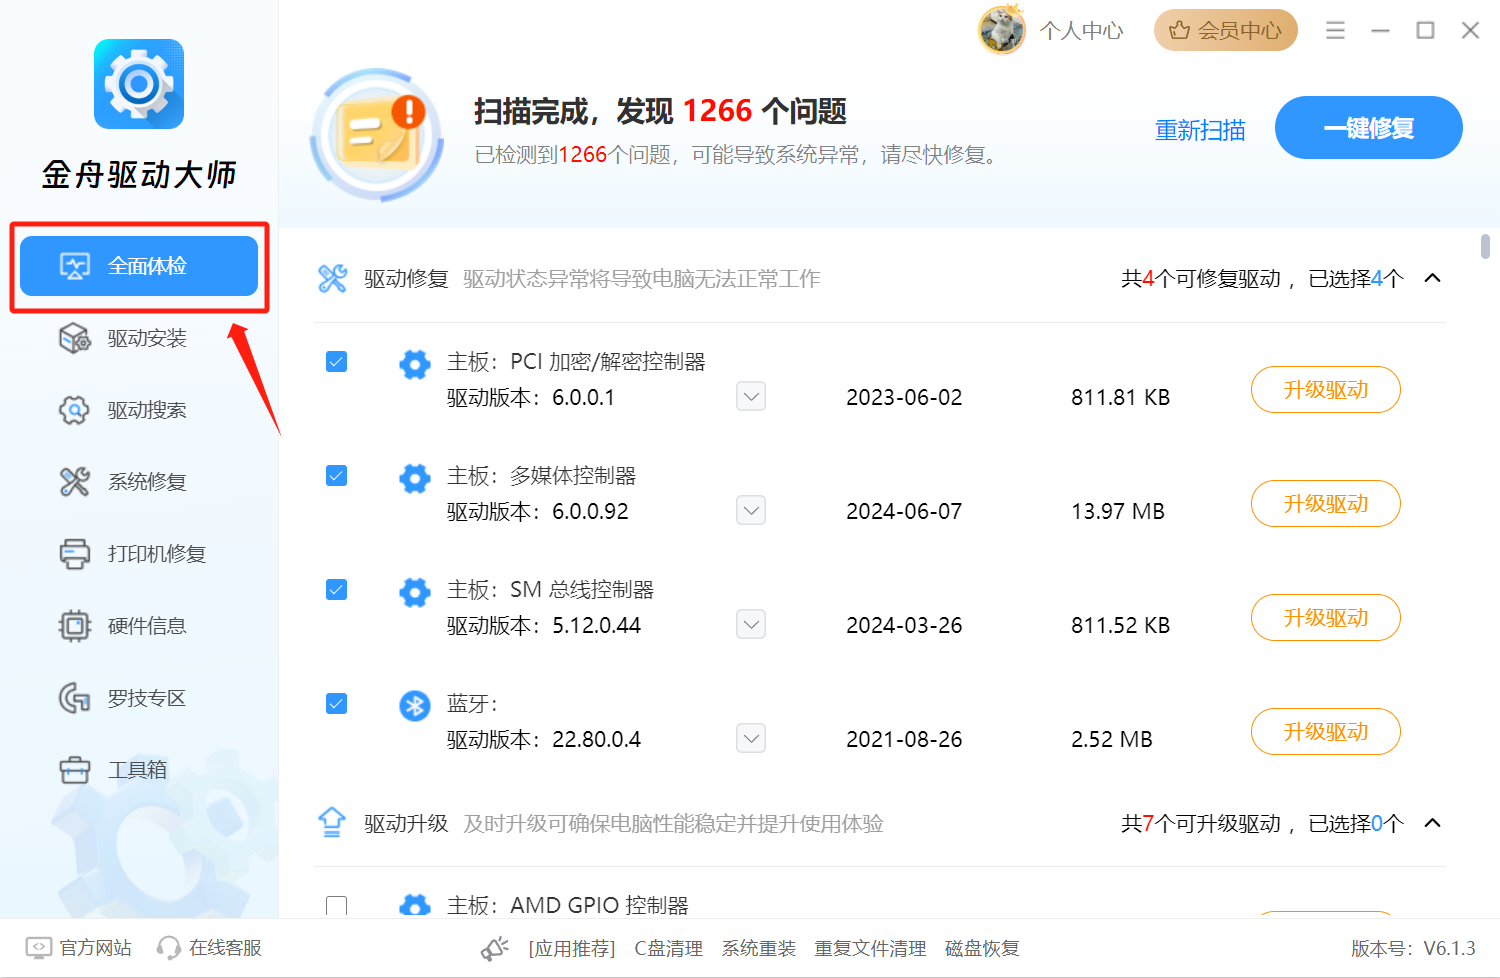
Task: Click the user avatar picture
Action: tap(1001, 30)
